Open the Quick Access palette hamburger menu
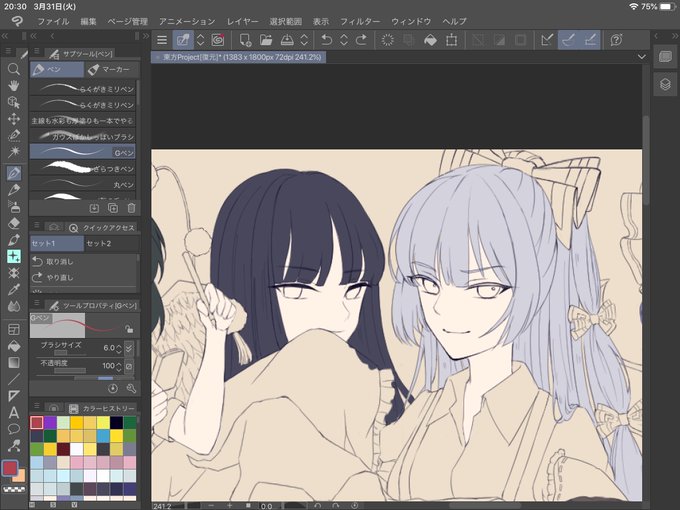680x510 pixels. click(37, 226)
